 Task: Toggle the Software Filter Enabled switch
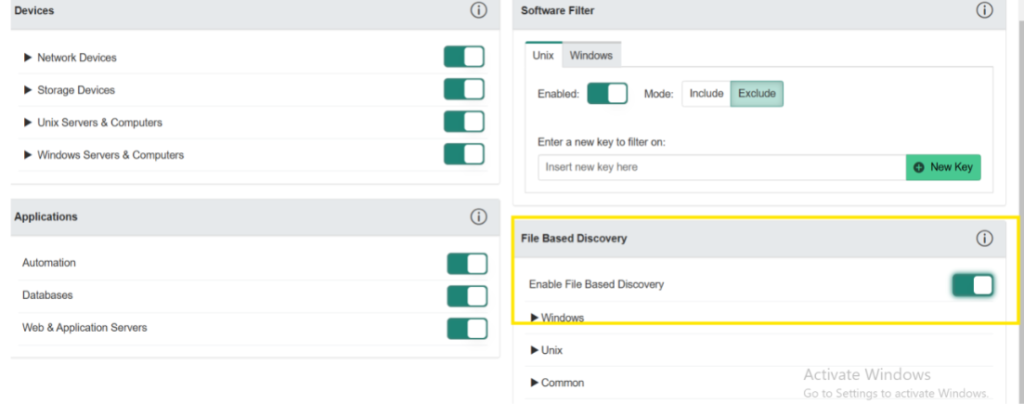click(607, 93)
